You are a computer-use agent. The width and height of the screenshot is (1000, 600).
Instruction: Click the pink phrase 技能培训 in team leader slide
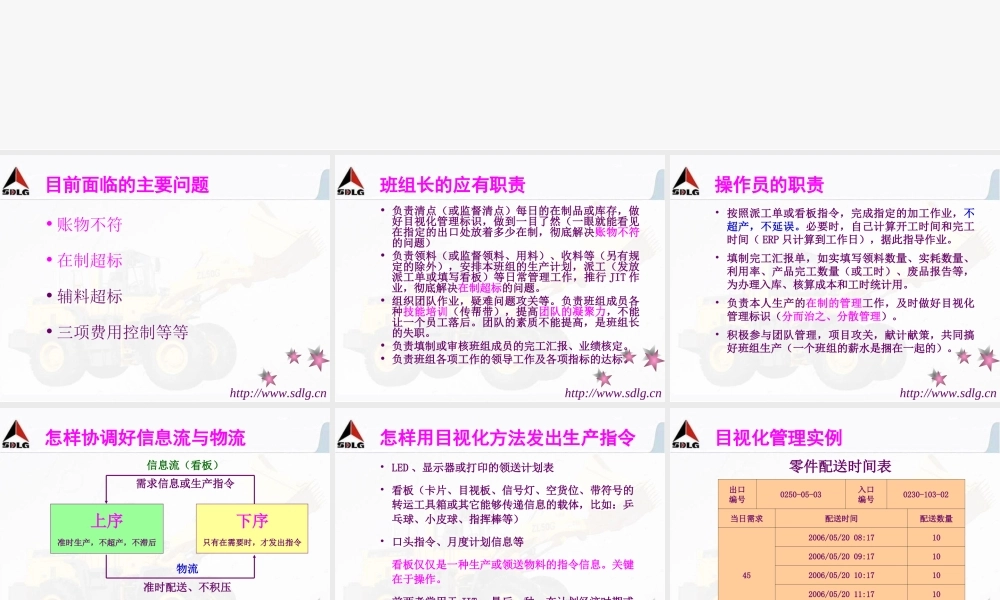click(425, 312)
